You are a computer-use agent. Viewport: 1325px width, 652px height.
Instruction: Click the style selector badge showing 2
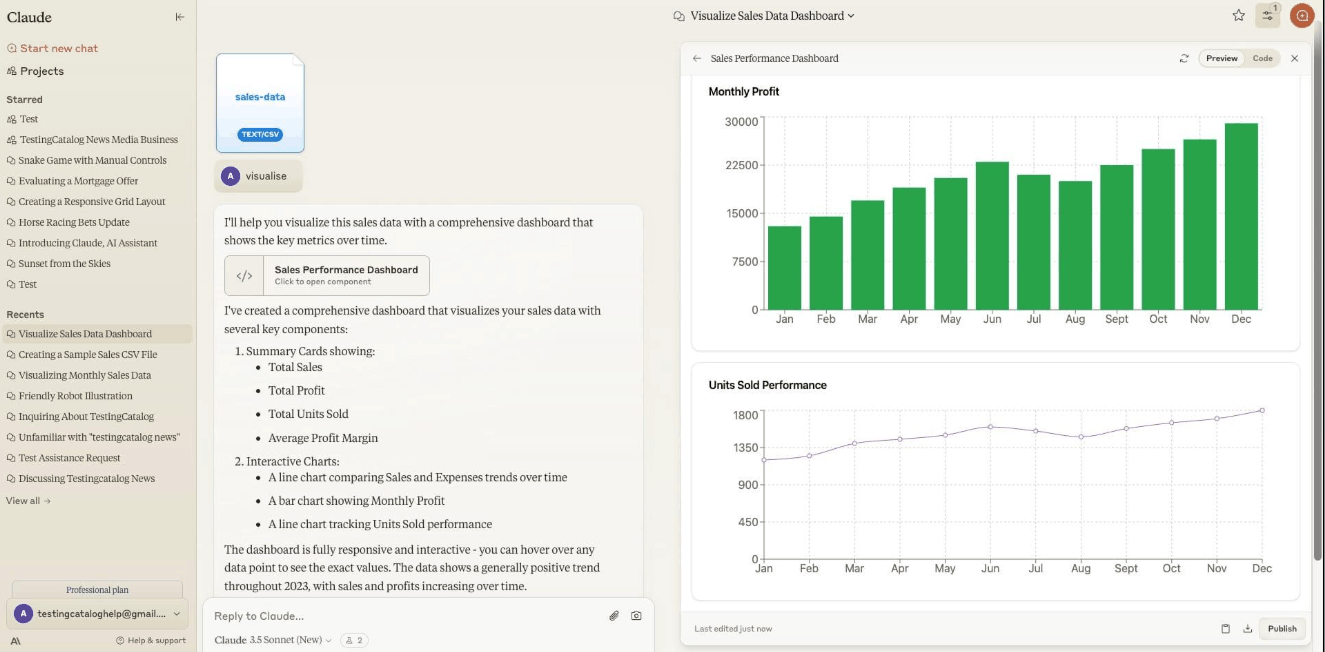coord(354,640)
